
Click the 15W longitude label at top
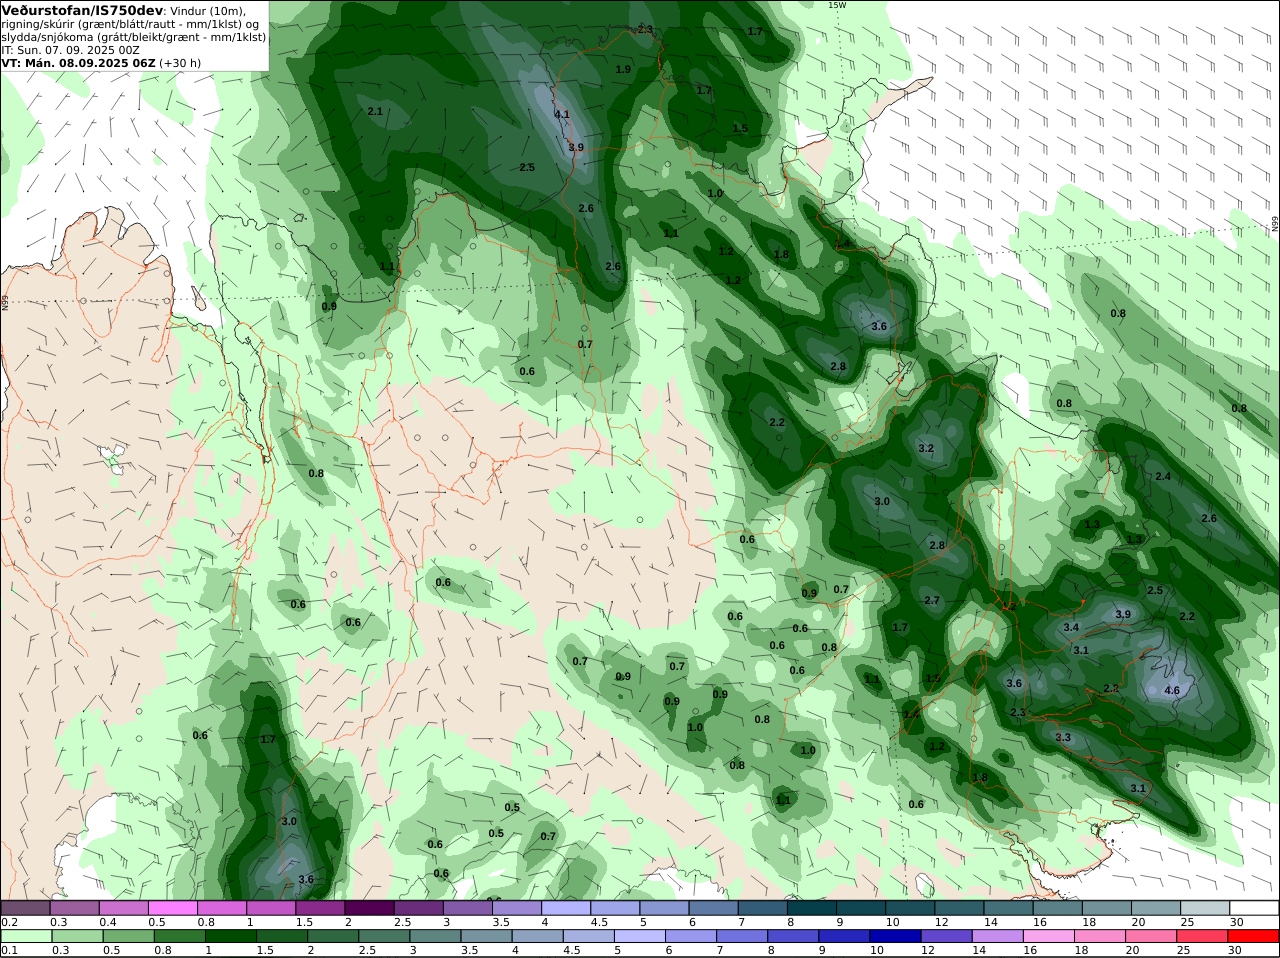[837, 5]
